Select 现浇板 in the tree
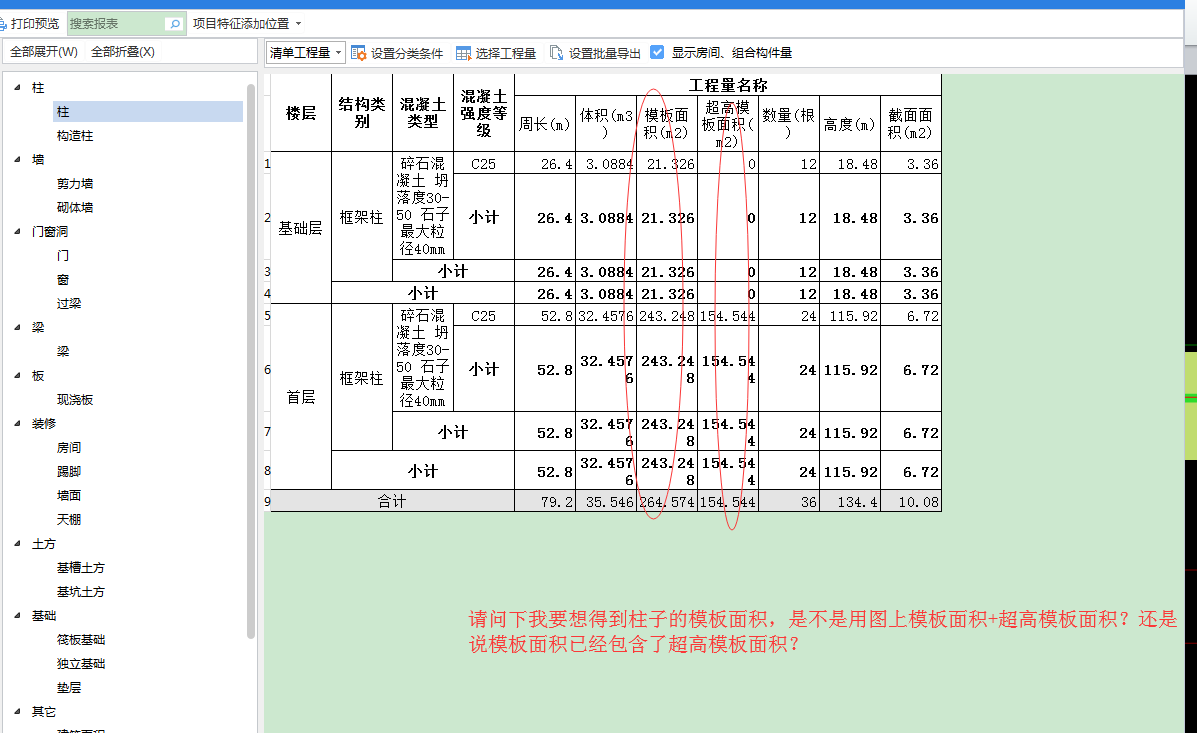Viewport: 1197px width, 733px height. tap(75, 399)
